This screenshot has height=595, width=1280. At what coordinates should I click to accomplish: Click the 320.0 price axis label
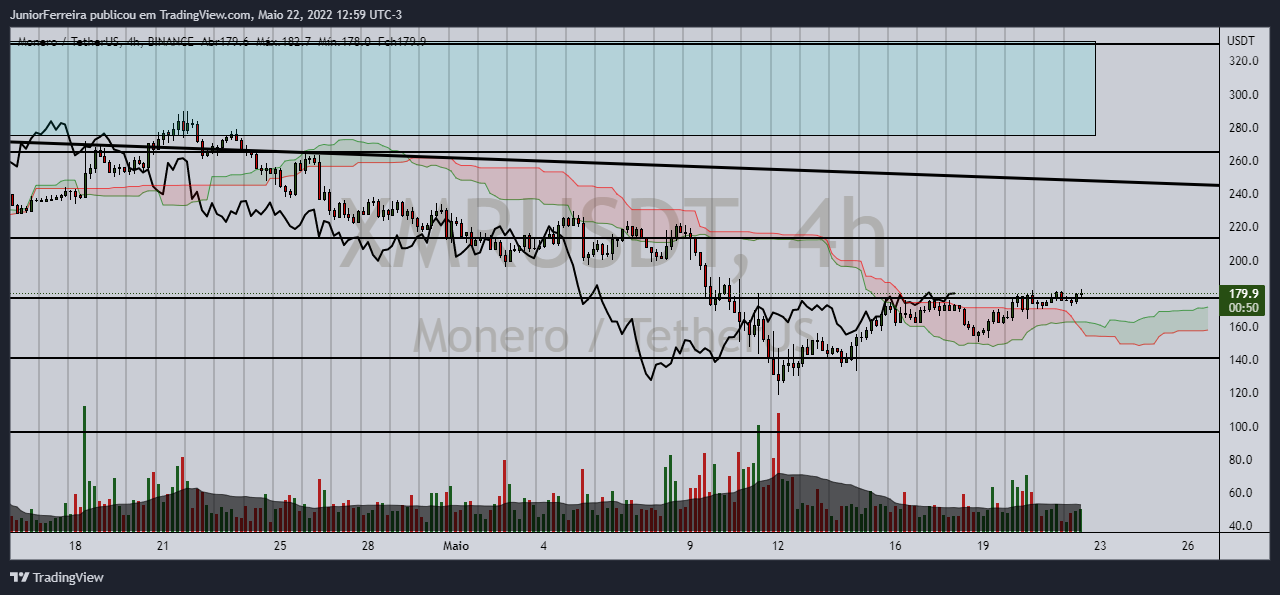(x=1243, y=61)
